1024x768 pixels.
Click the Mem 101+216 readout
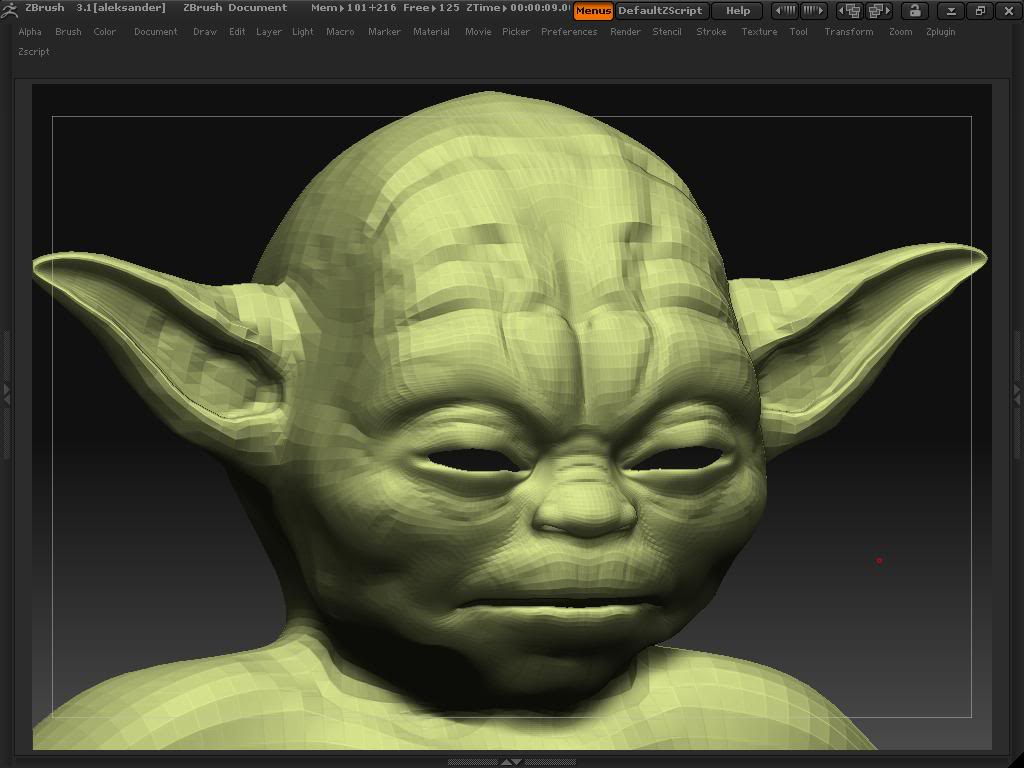(353, 8)
